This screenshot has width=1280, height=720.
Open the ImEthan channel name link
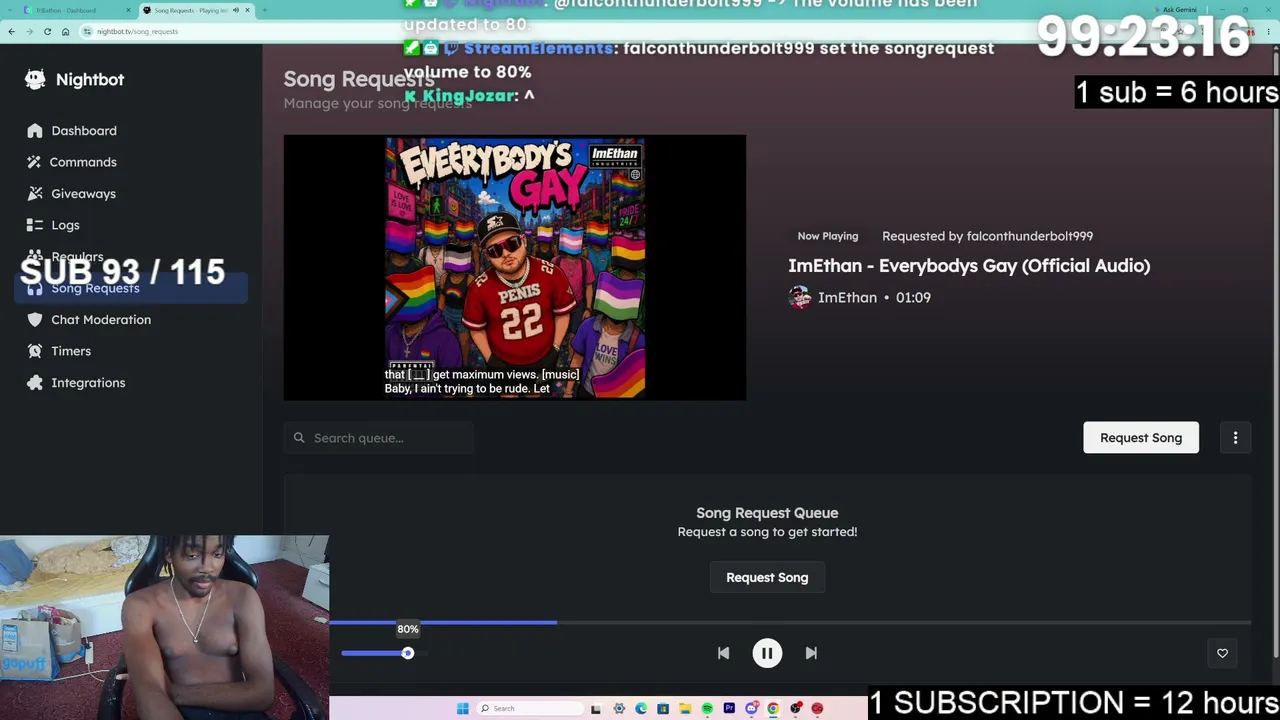pyautogui.click(x=847, y=298)
